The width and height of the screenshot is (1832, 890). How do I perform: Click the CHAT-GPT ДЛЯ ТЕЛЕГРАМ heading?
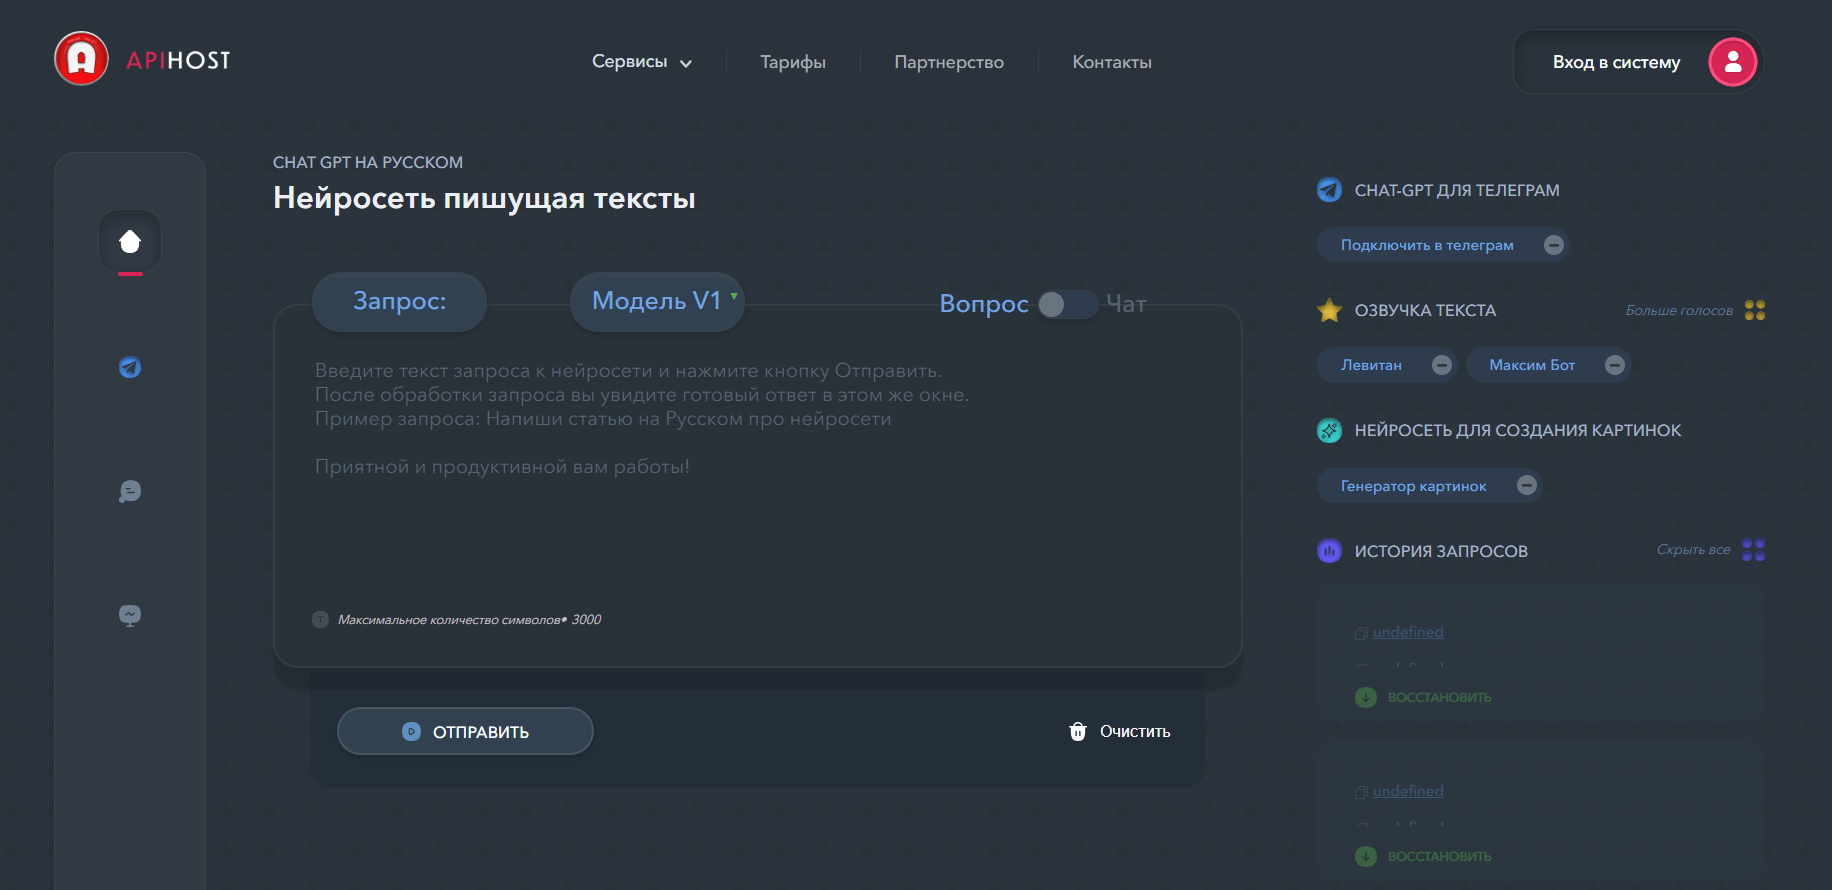point(1457,190)
